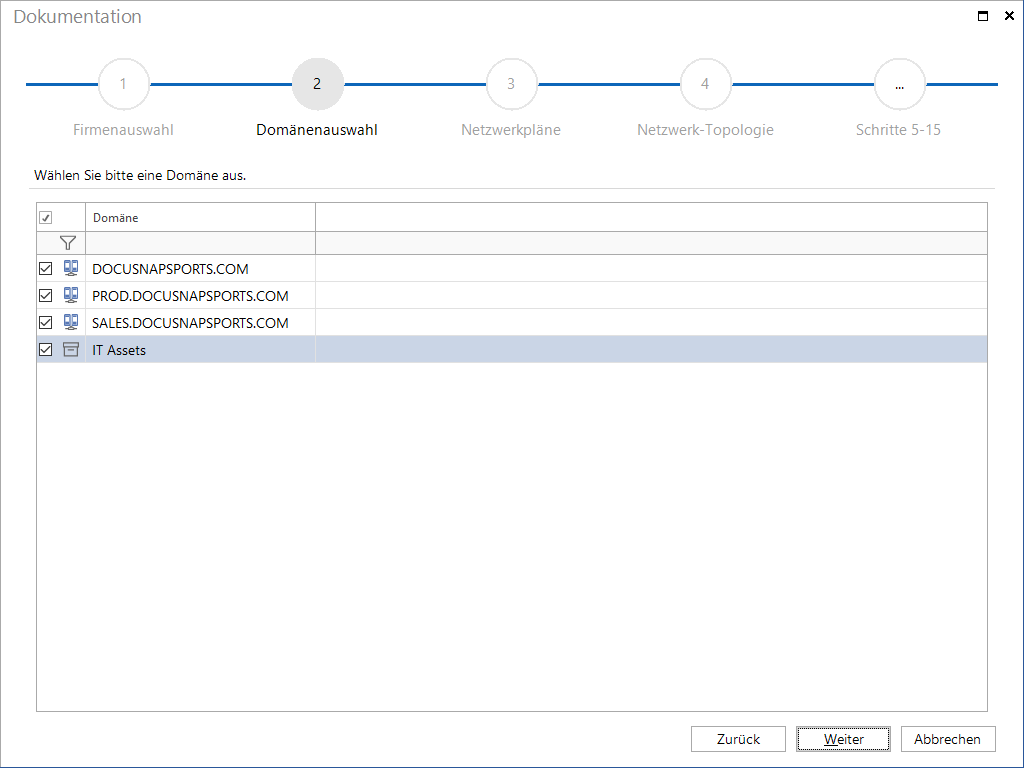Screen dimensions: 1024x768
Task: Click the domain icon beside DOCUSNAPSPORTS.COM
Action: [x=71, y=268]
